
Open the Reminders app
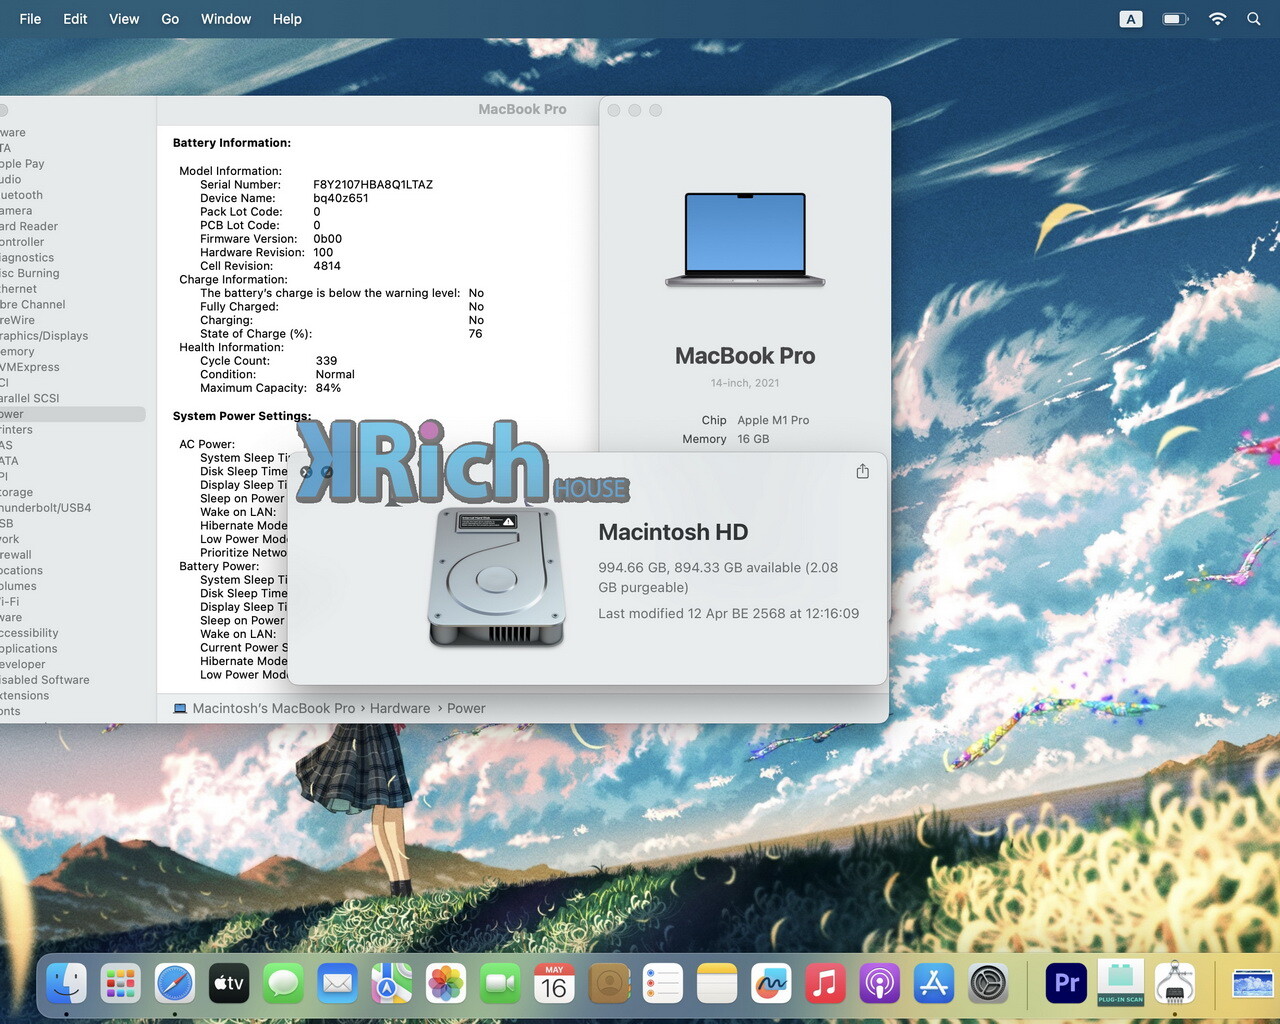(x=663, y=984)
